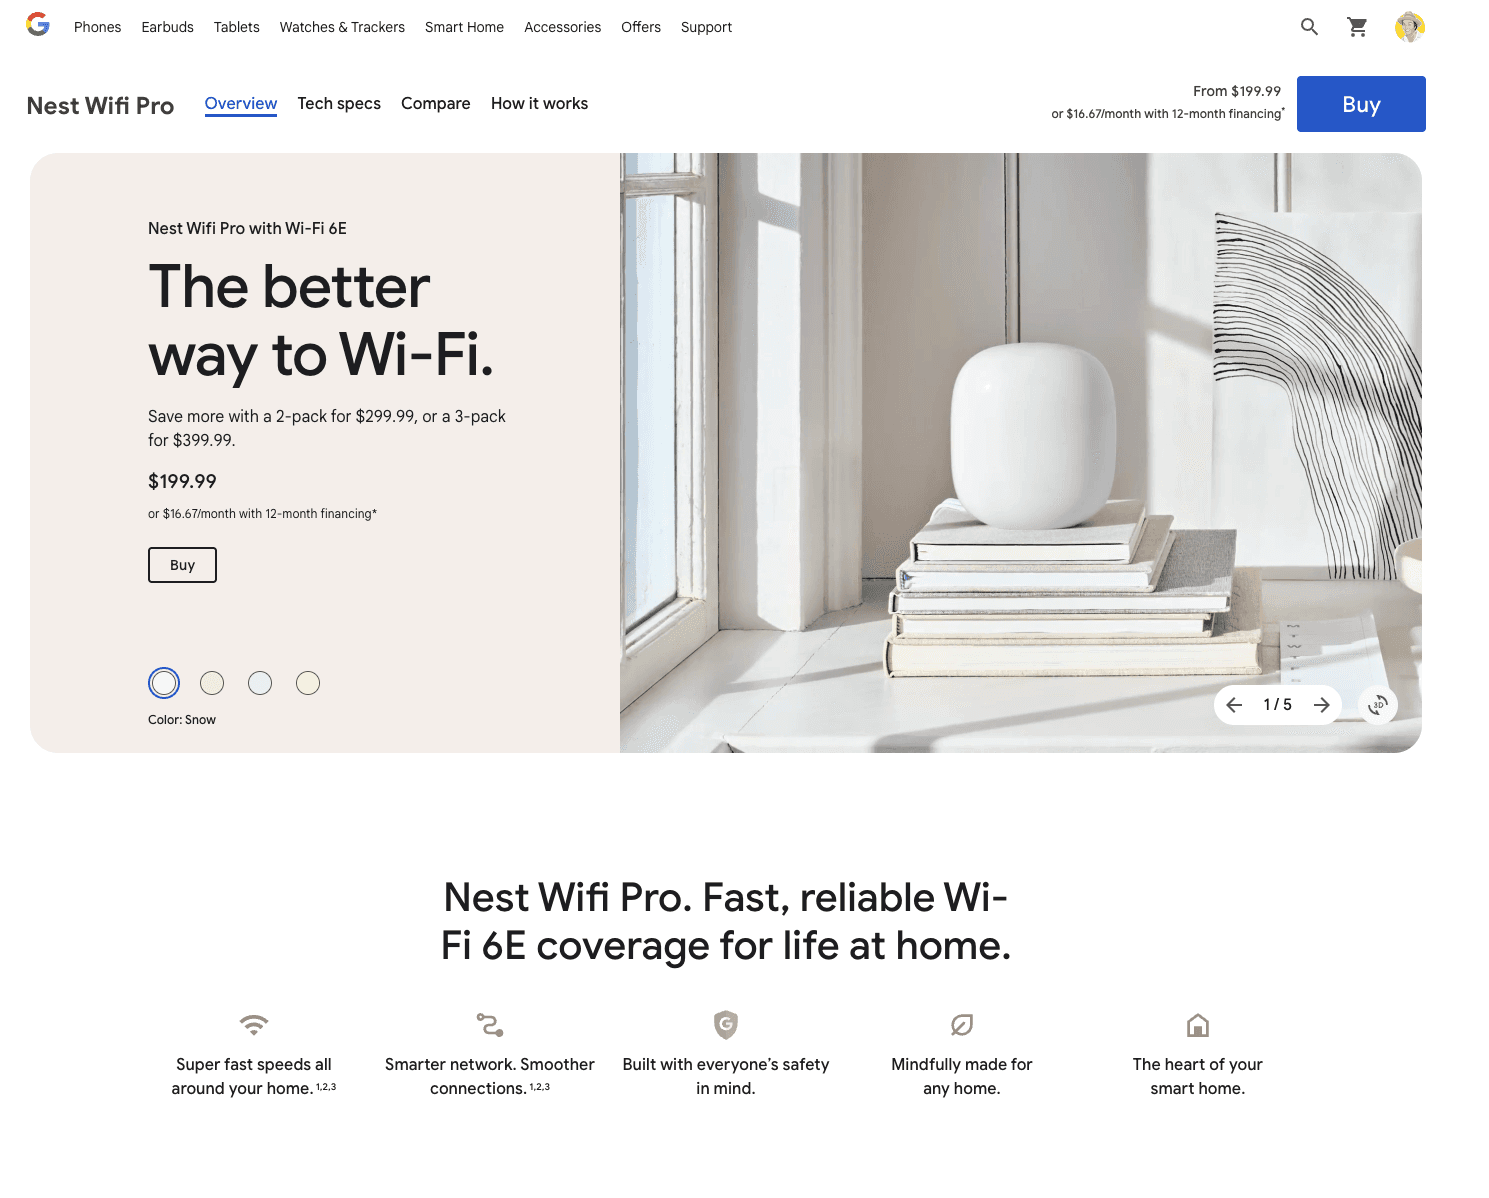Screen dimensions: 1489x1198
Task: Select the fourth pale yellow color option
Action: pyautogui.click(x=308, y=683)
